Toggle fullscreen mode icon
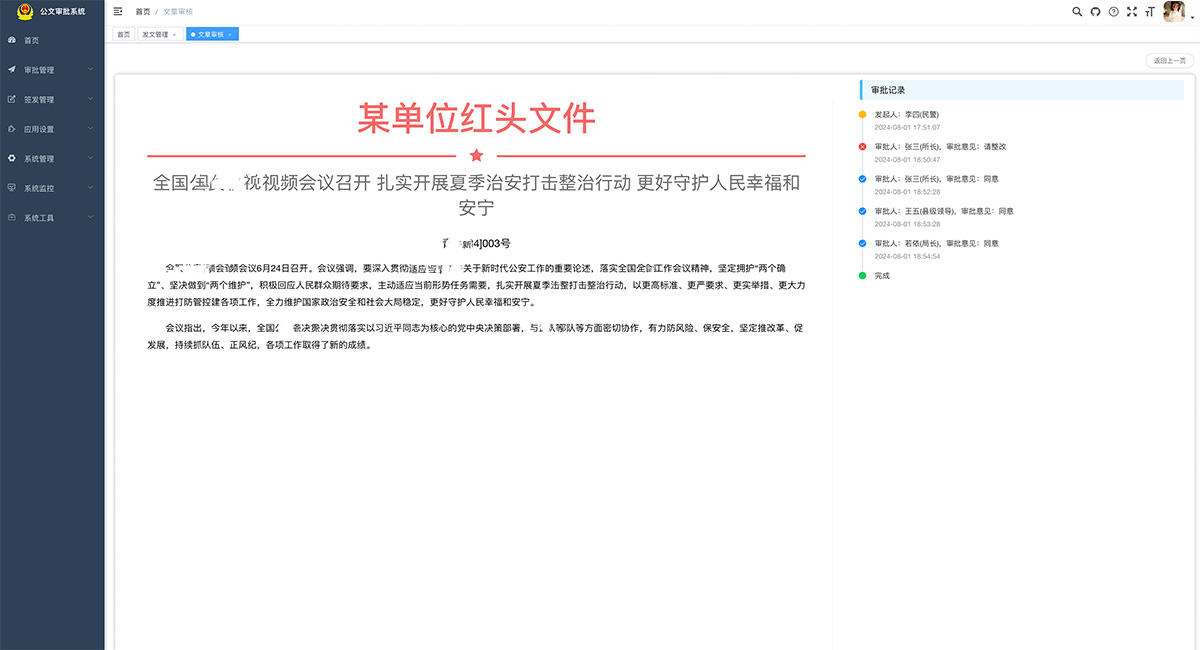This screenshot has height=650, width=1200. click(x=1132, y=12)
